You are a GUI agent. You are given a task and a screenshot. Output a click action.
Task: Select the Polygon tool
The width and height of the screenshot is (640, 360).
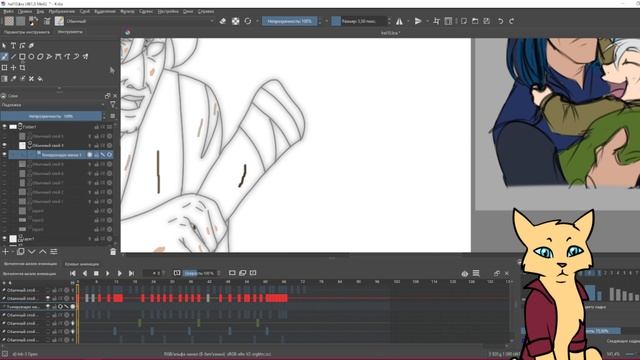(x=40, y=57)
